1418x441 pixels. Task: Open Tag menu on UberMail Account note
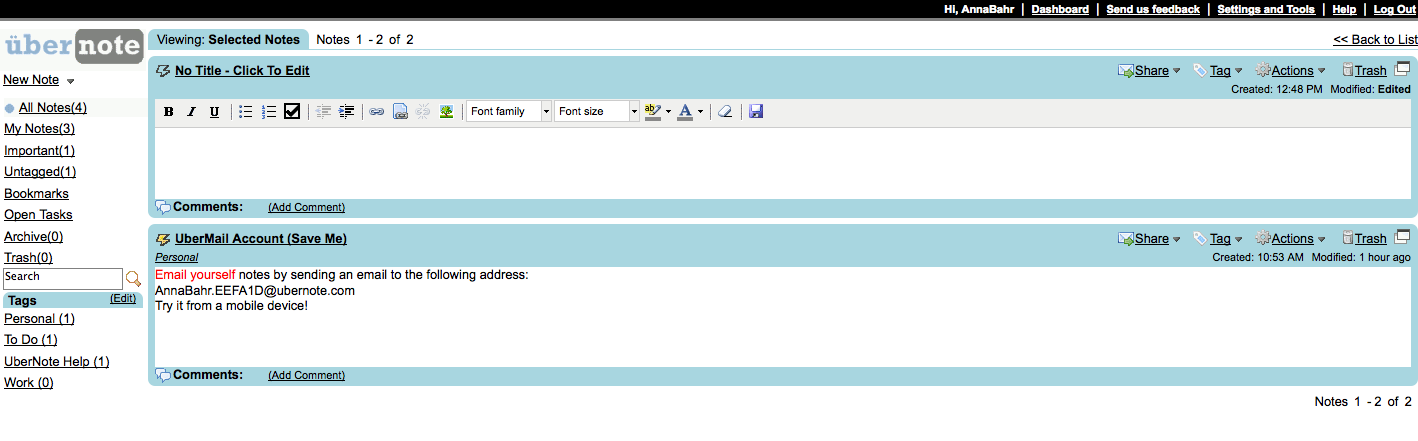pos(1218,239)
